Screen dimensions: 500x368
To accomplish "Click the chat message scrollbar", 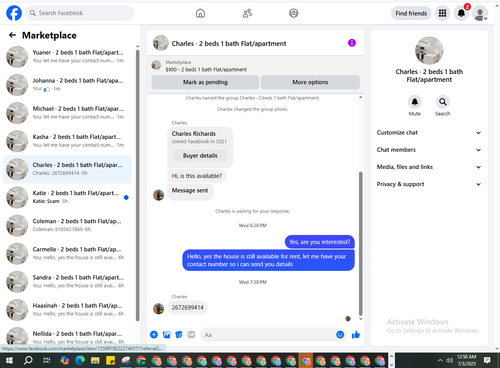I will (x=360, y=243).
